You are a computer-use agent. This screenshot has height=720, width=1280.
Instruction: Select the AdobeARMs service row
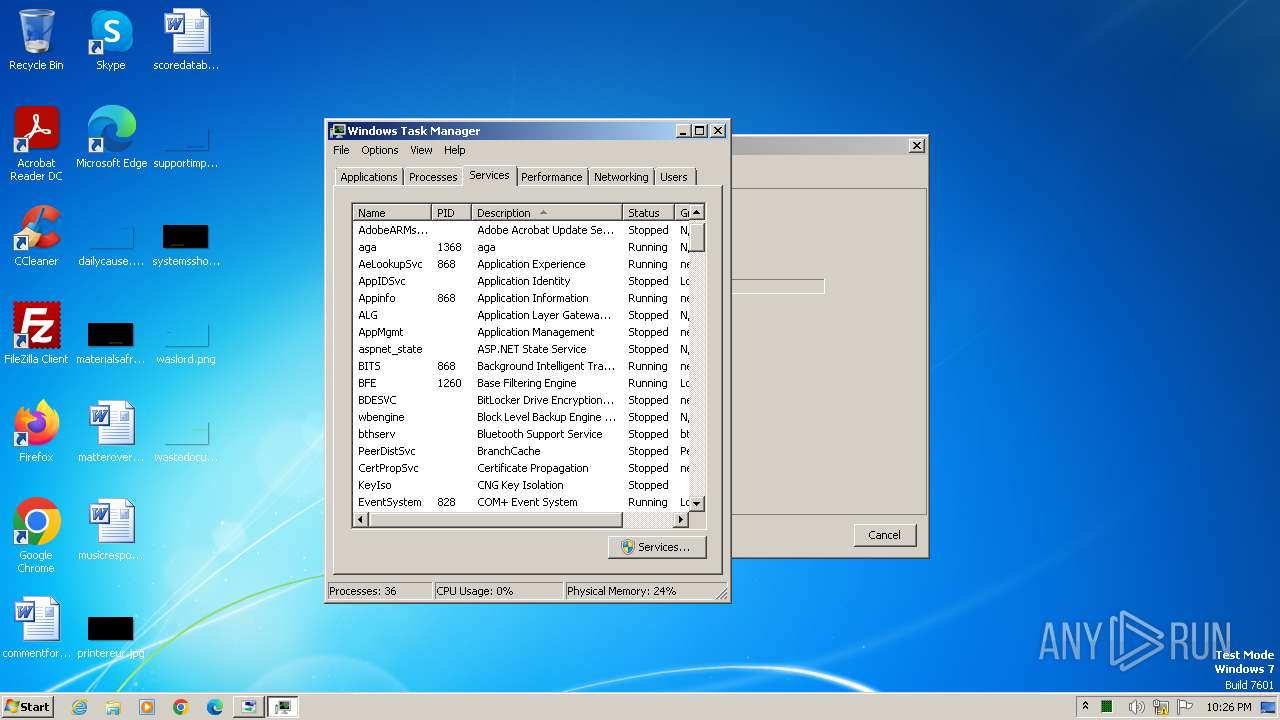(521, 230)
